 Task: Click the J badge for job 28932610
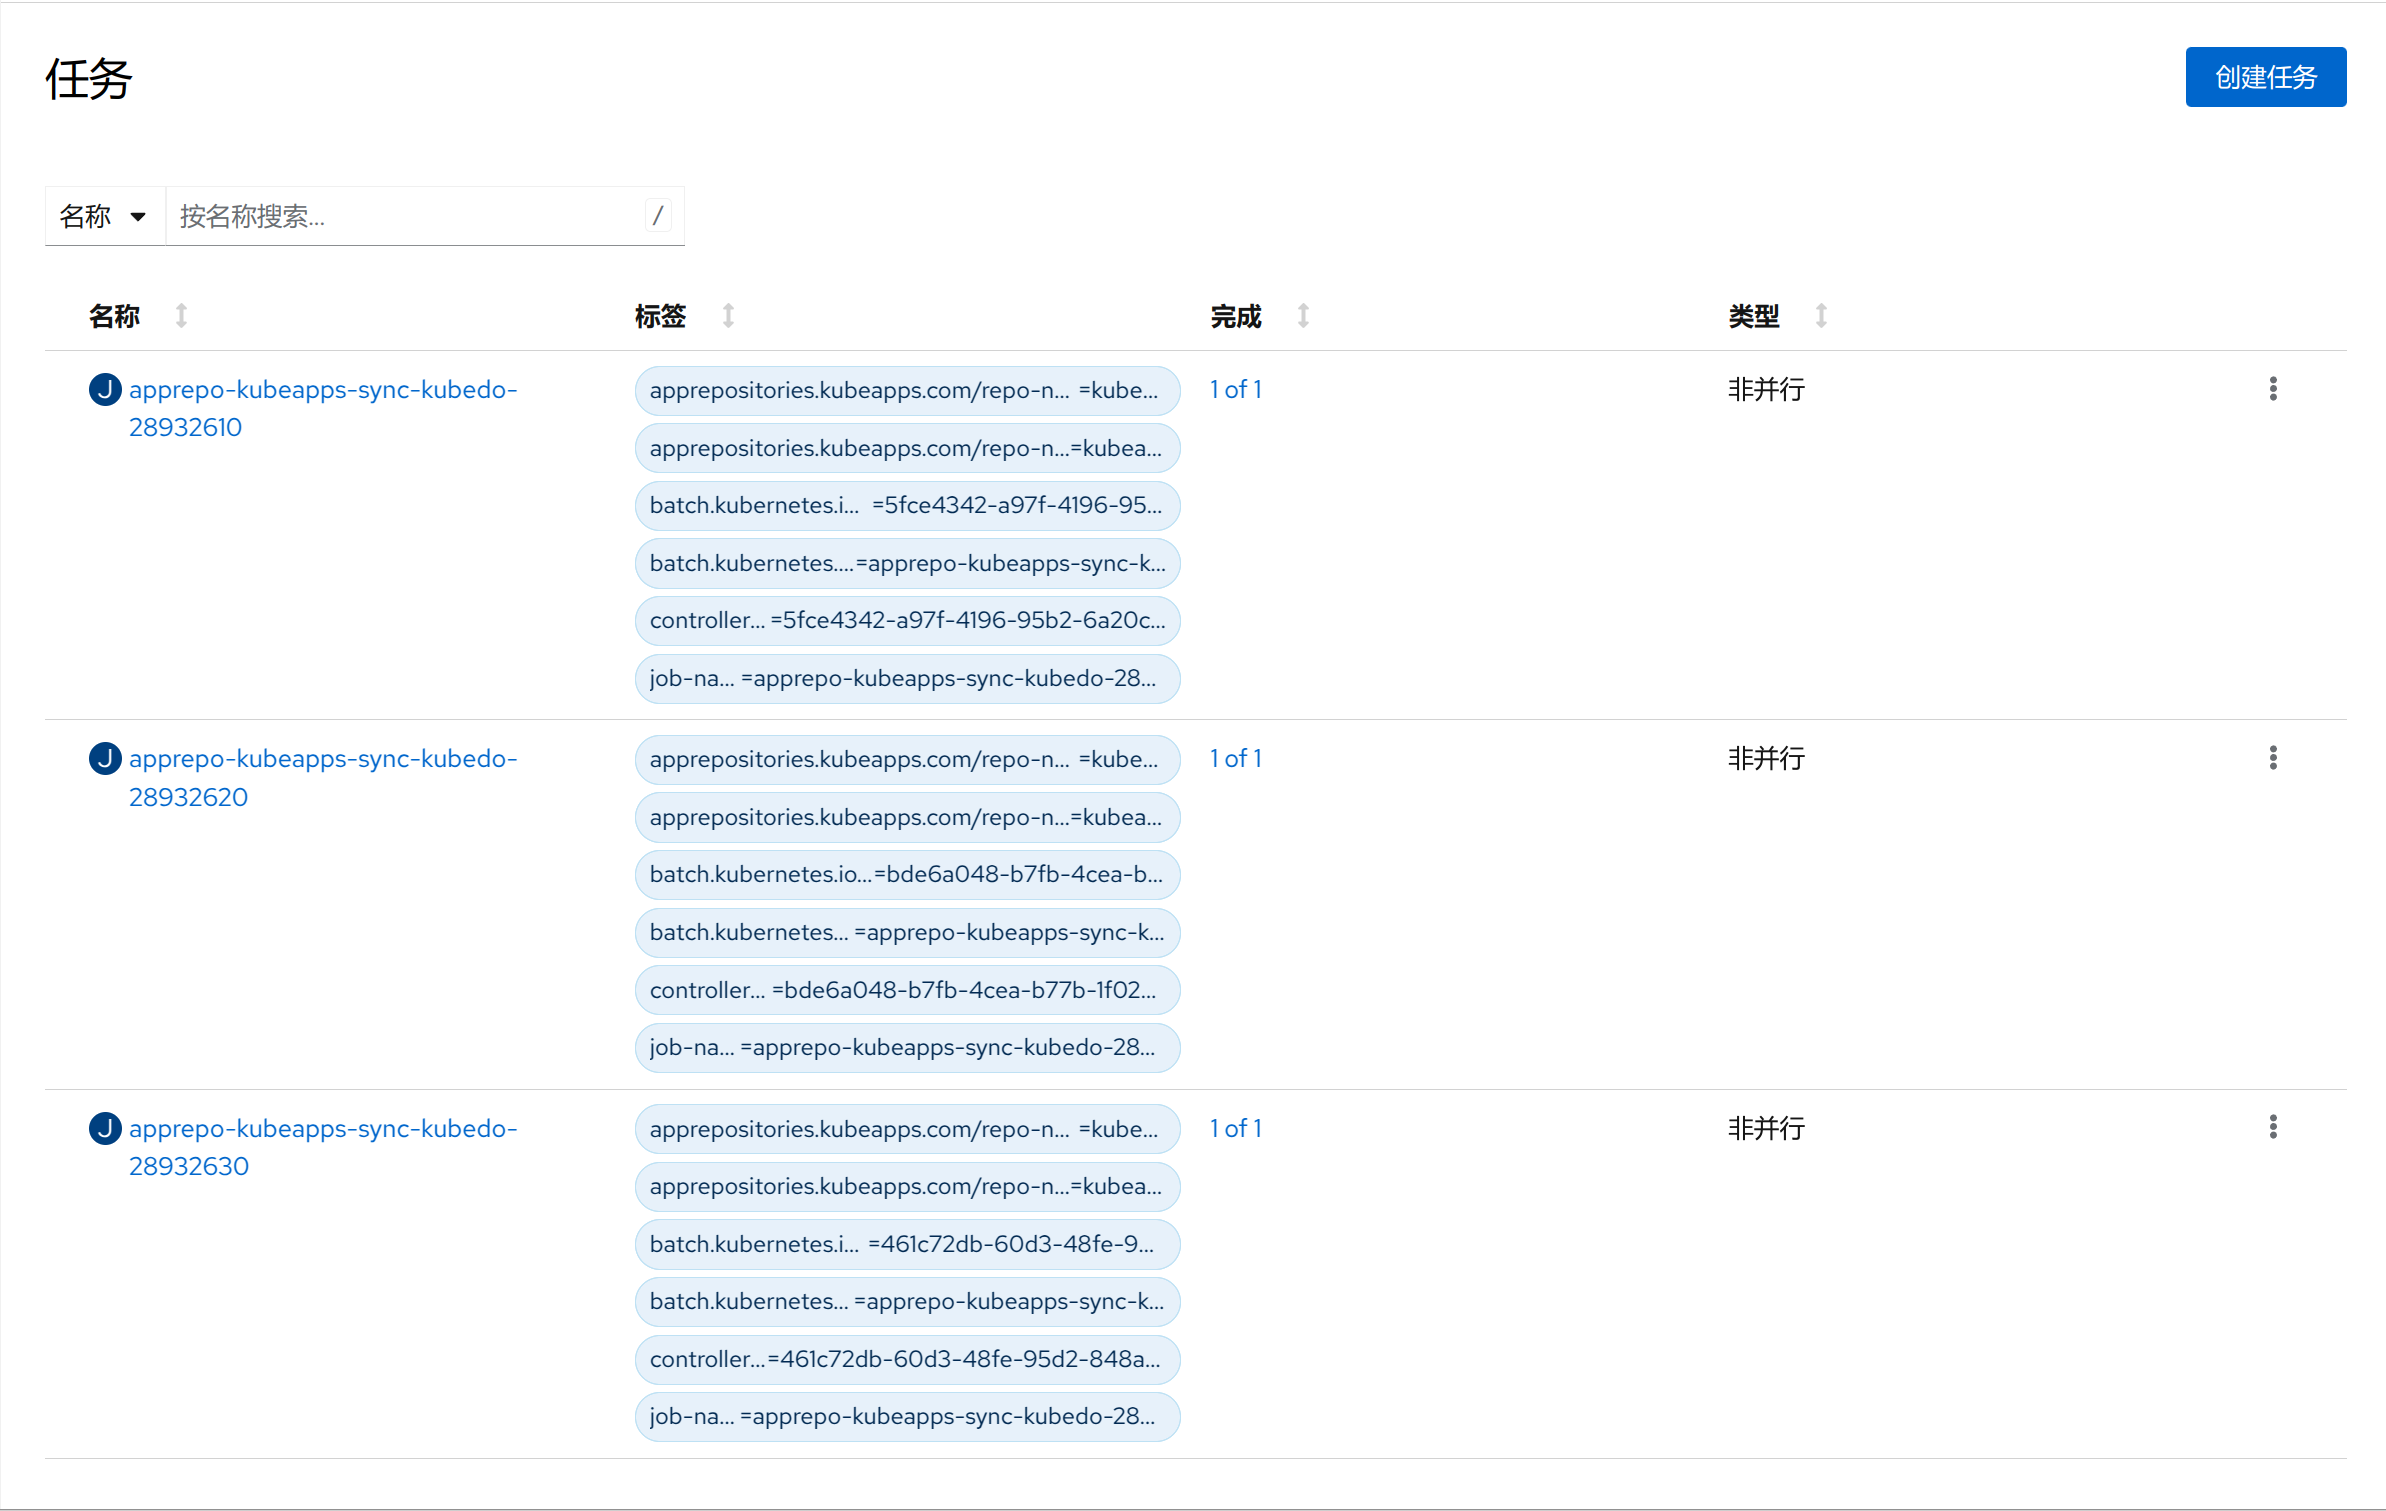point(105,389)
